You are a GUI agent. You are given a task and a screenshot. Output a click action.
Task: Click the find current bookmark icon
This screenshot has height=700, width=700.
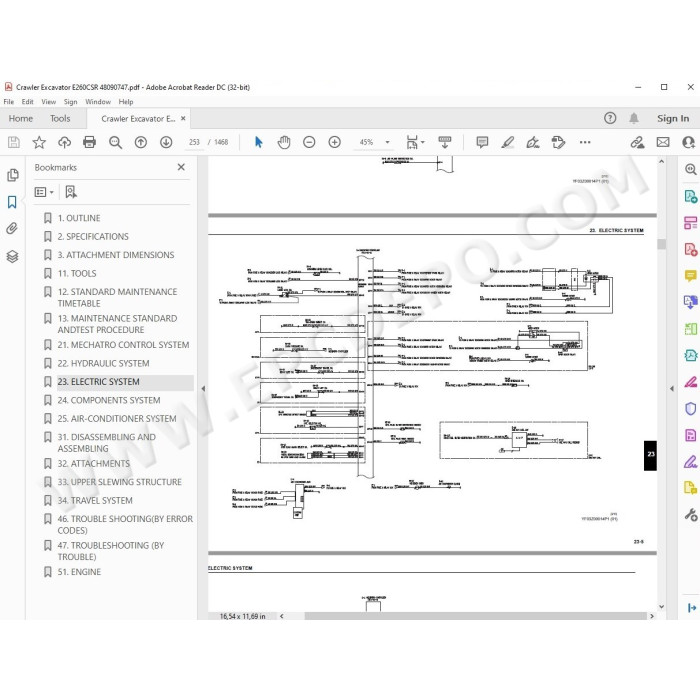[71, 192]
